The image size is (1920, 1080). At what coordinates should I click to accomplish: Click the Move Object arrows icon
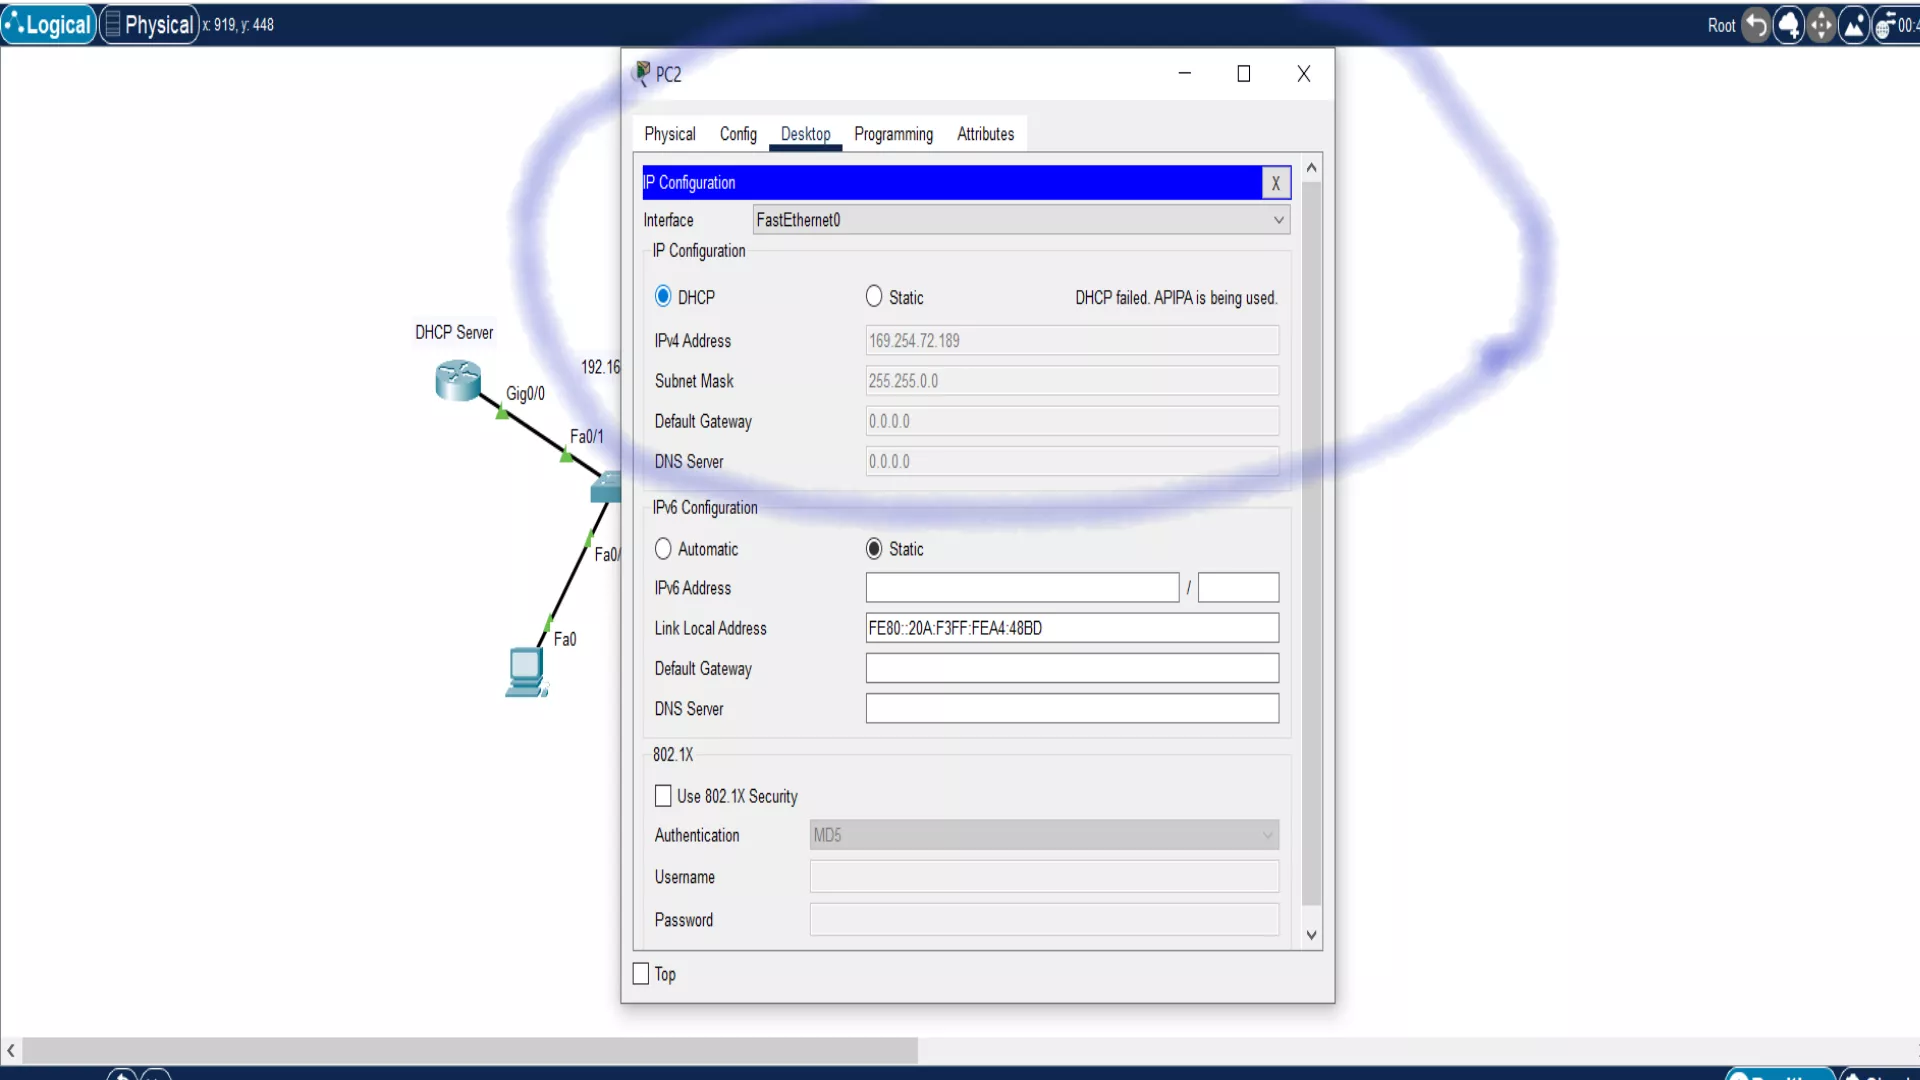pyautogui.click(x=1821, y=25)
